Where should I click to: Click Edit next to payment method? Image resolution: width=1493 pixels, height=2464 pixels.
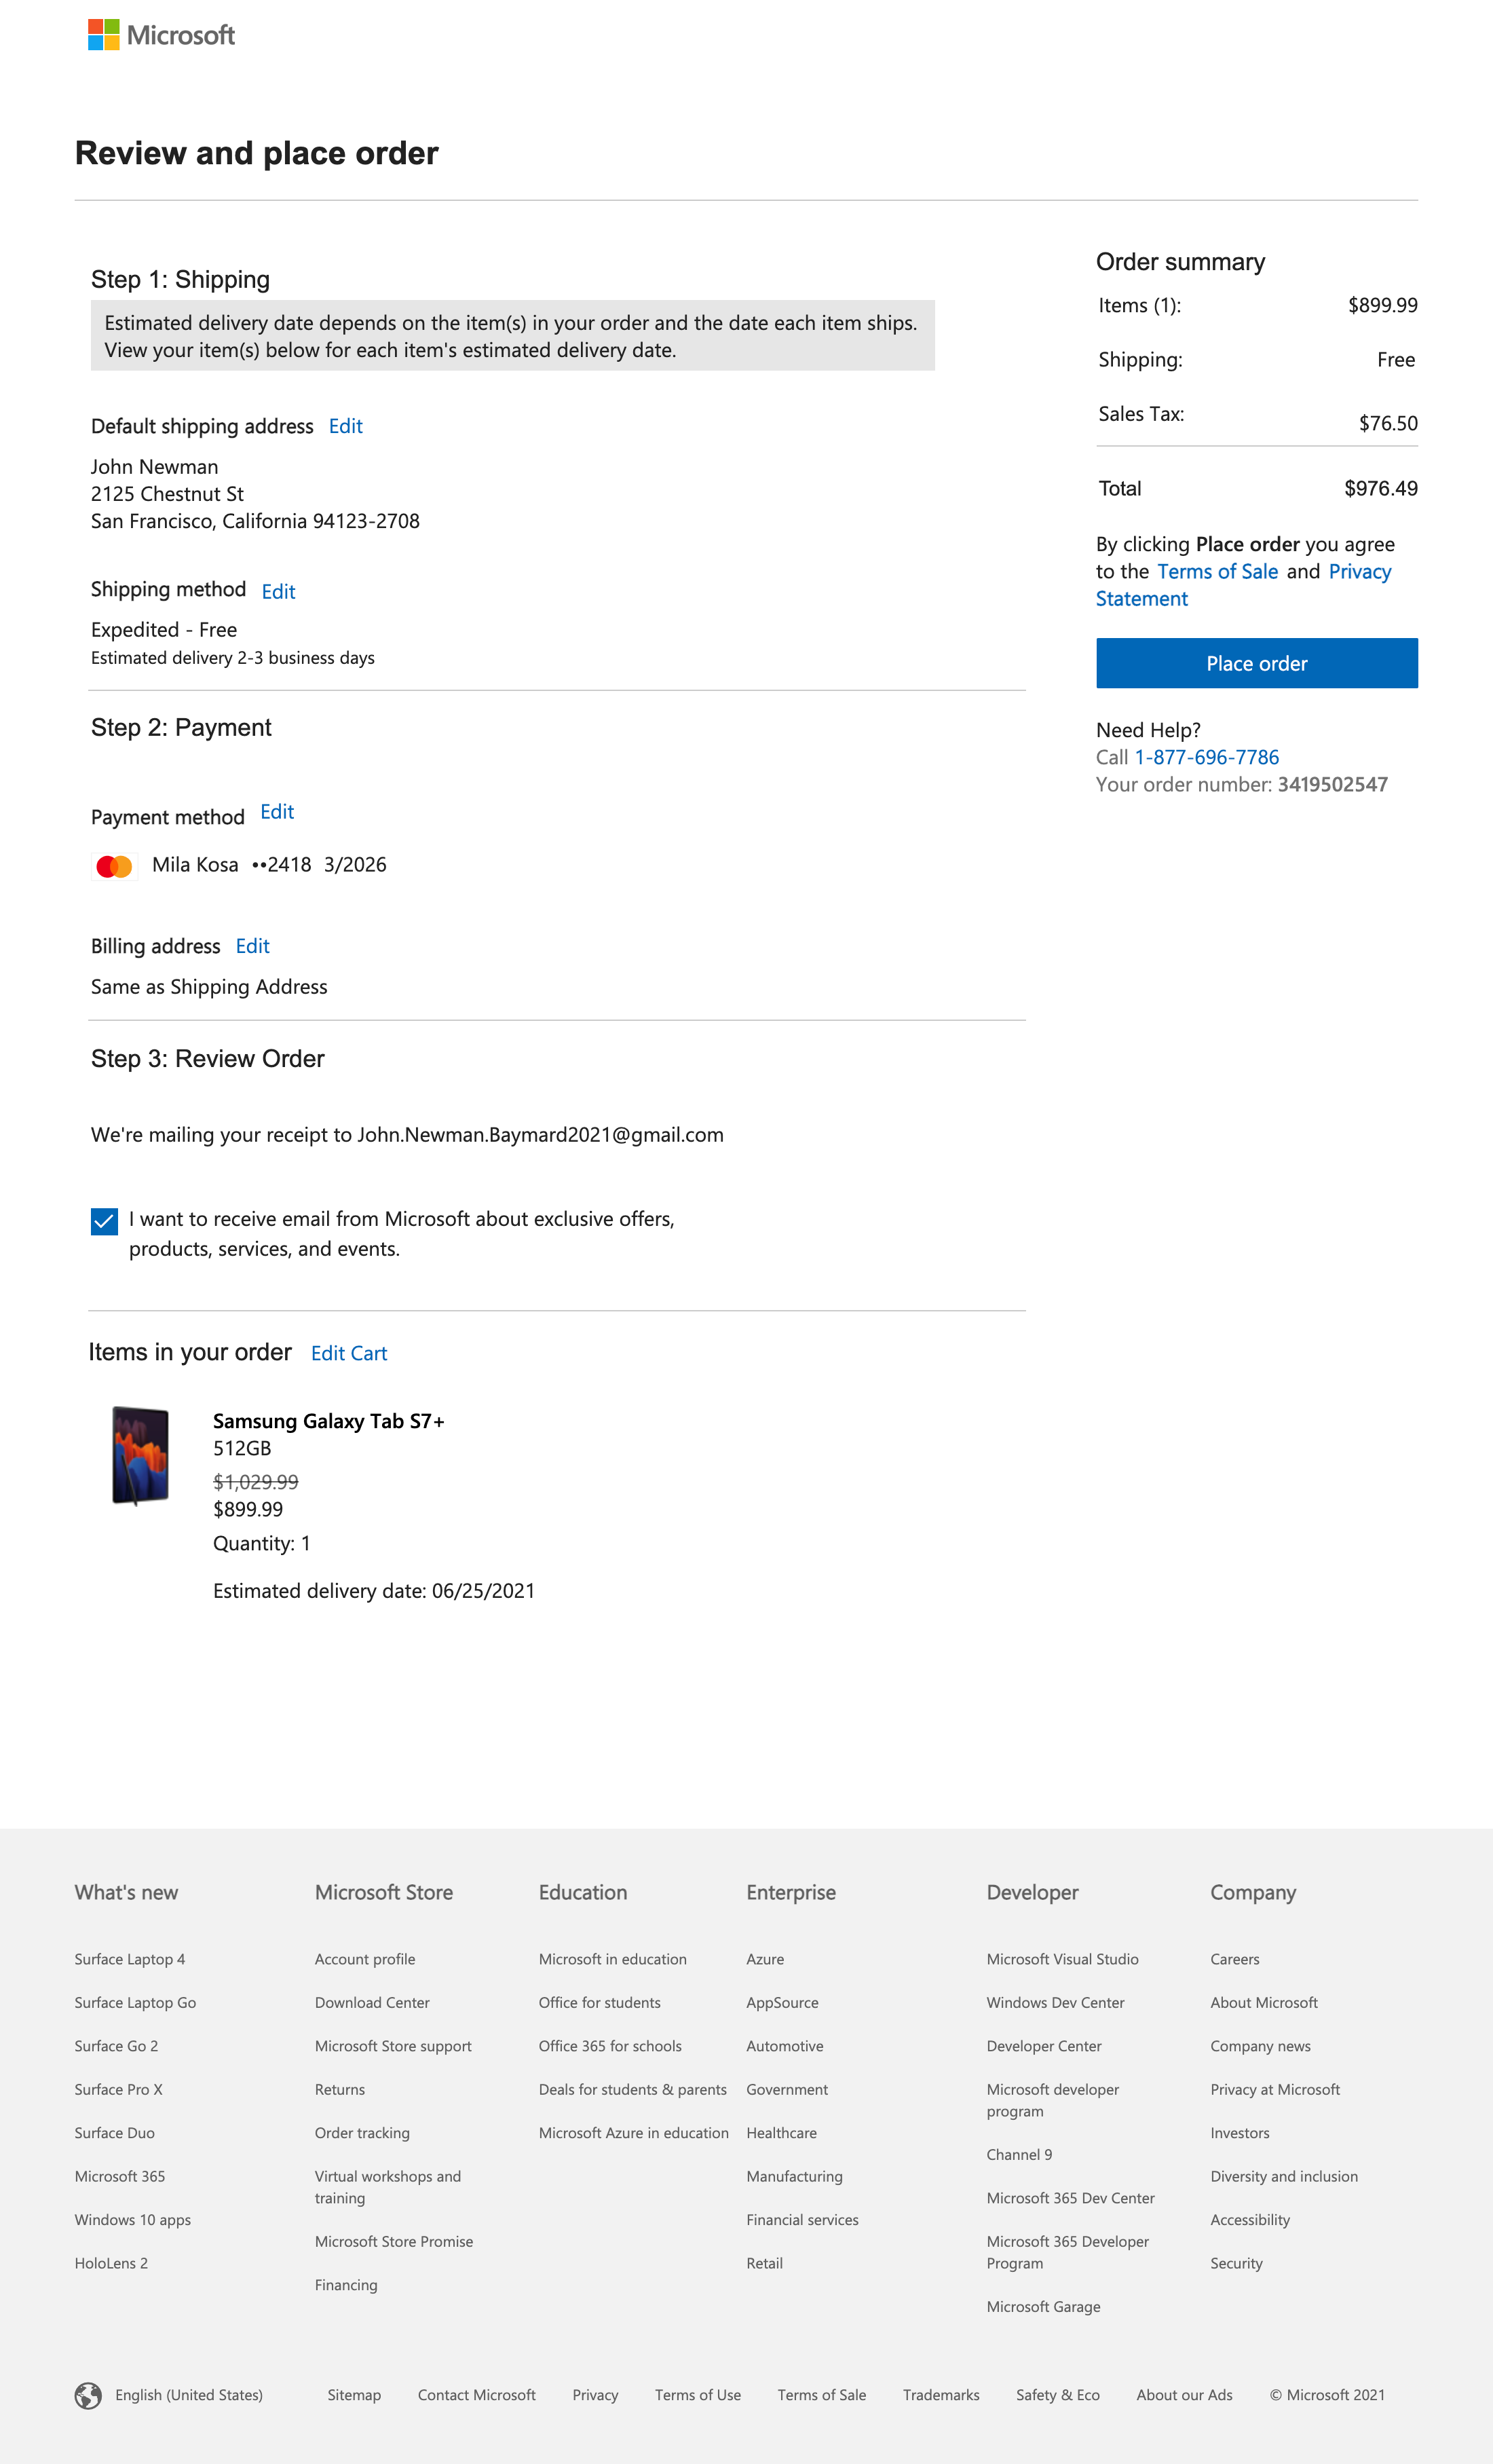277,812
